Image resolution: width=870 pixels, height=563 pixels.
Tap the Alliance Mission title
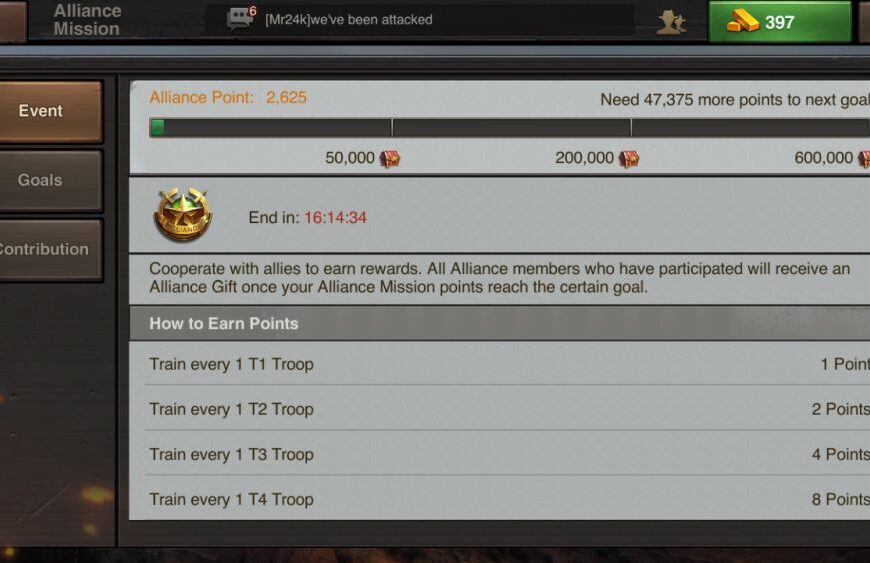coord(87,20)
